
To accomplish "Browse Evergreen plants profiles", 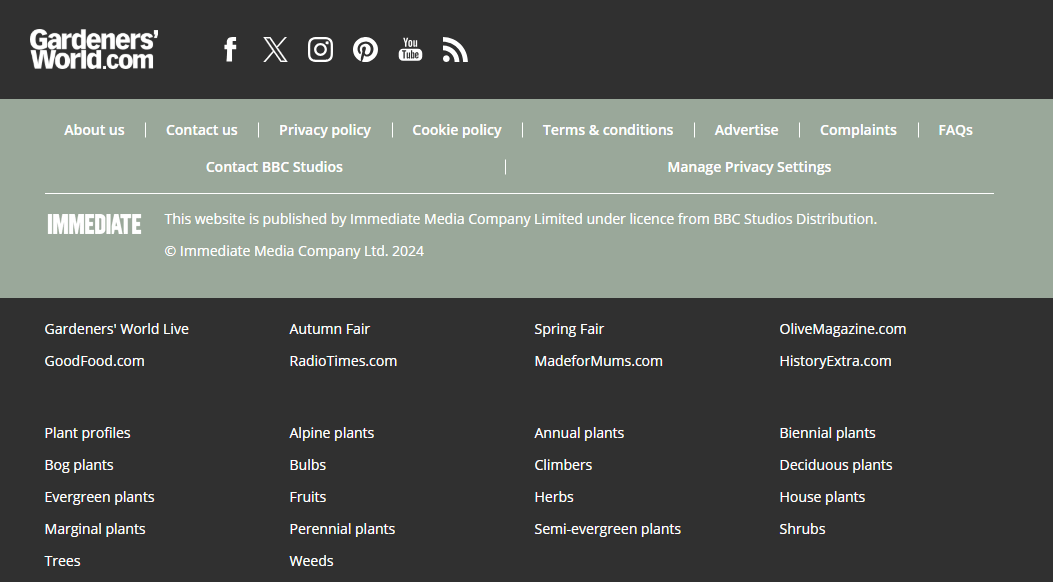I will coord(99,496).
